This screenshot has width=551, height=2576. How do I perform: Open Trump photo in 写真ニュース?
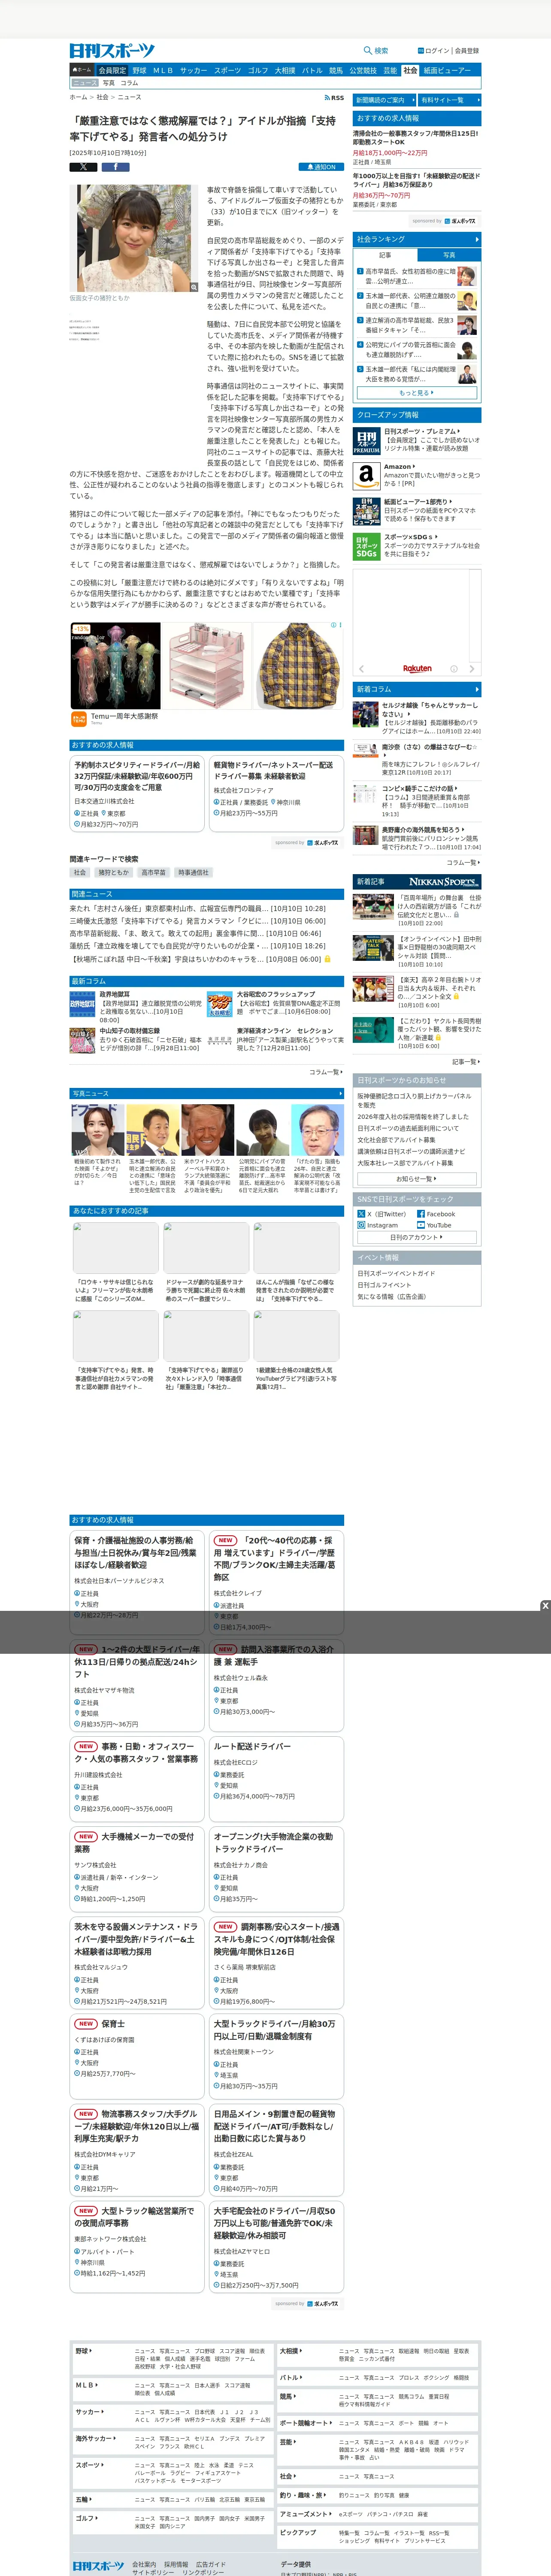point(208,1131)
